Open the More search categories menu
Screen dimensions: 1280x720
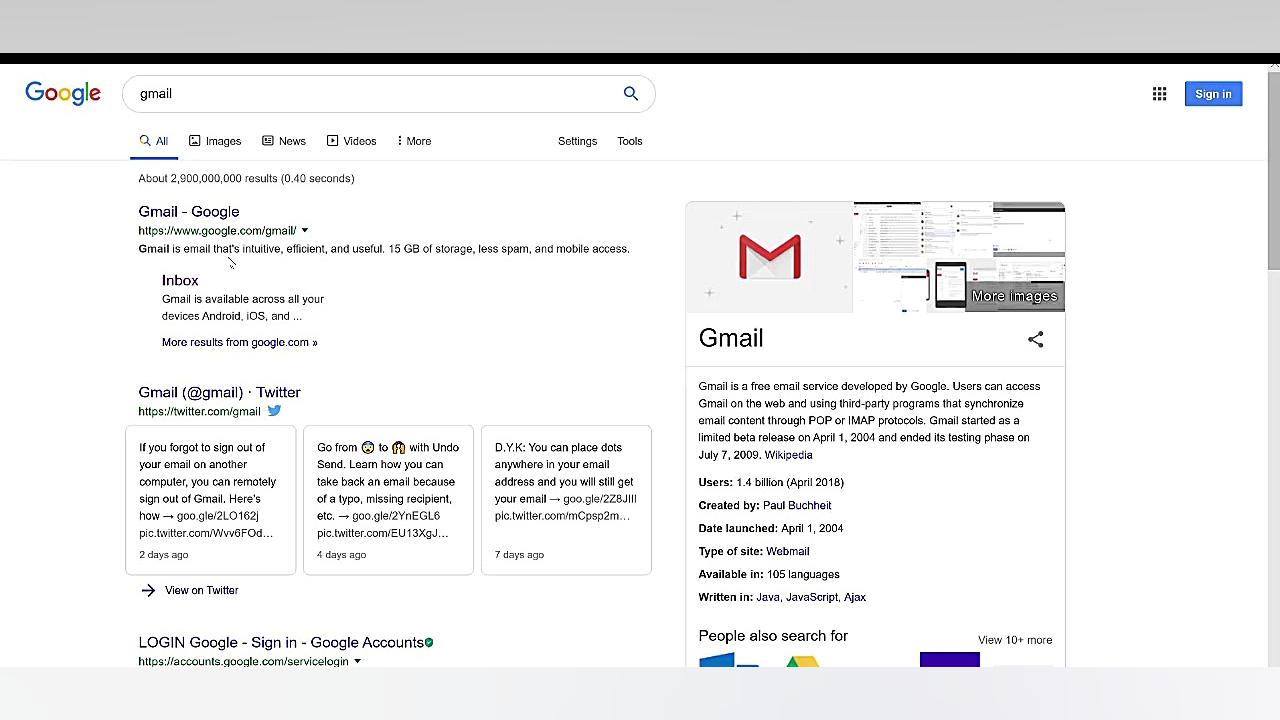coord(414,141)
